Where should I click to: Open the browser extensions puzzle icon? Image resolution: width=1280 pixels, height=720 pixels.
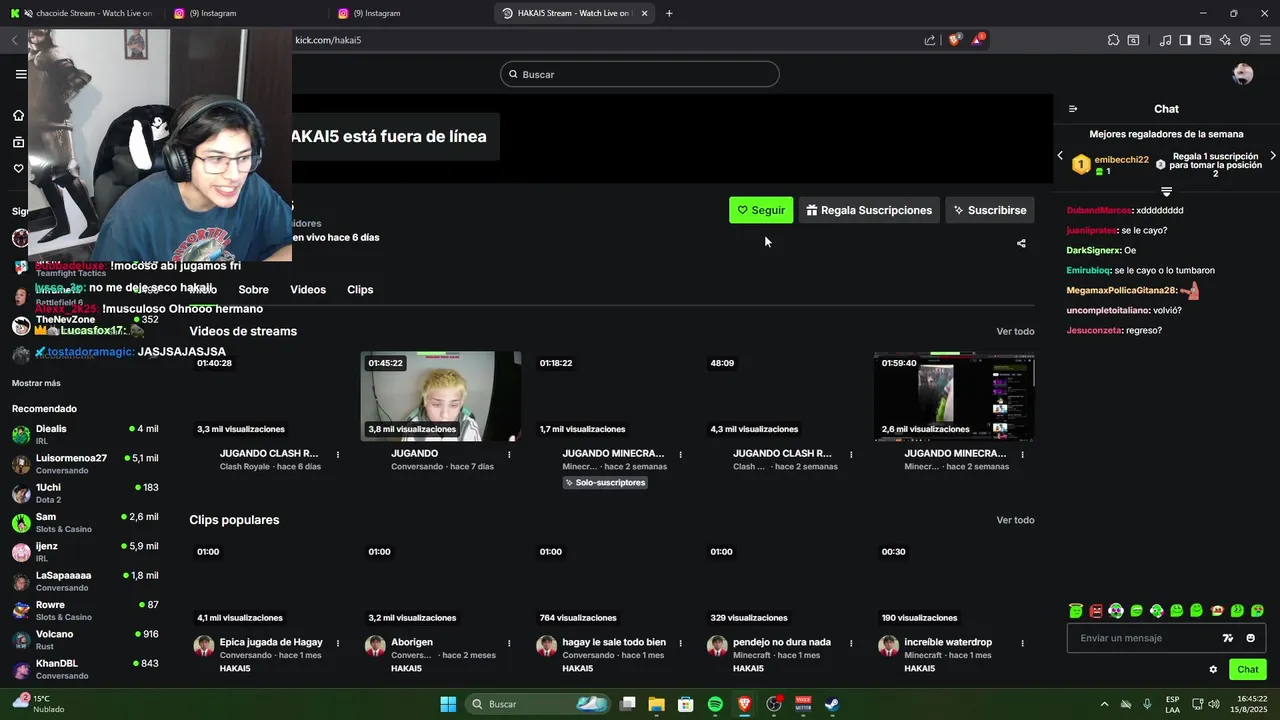point(1113,40)
